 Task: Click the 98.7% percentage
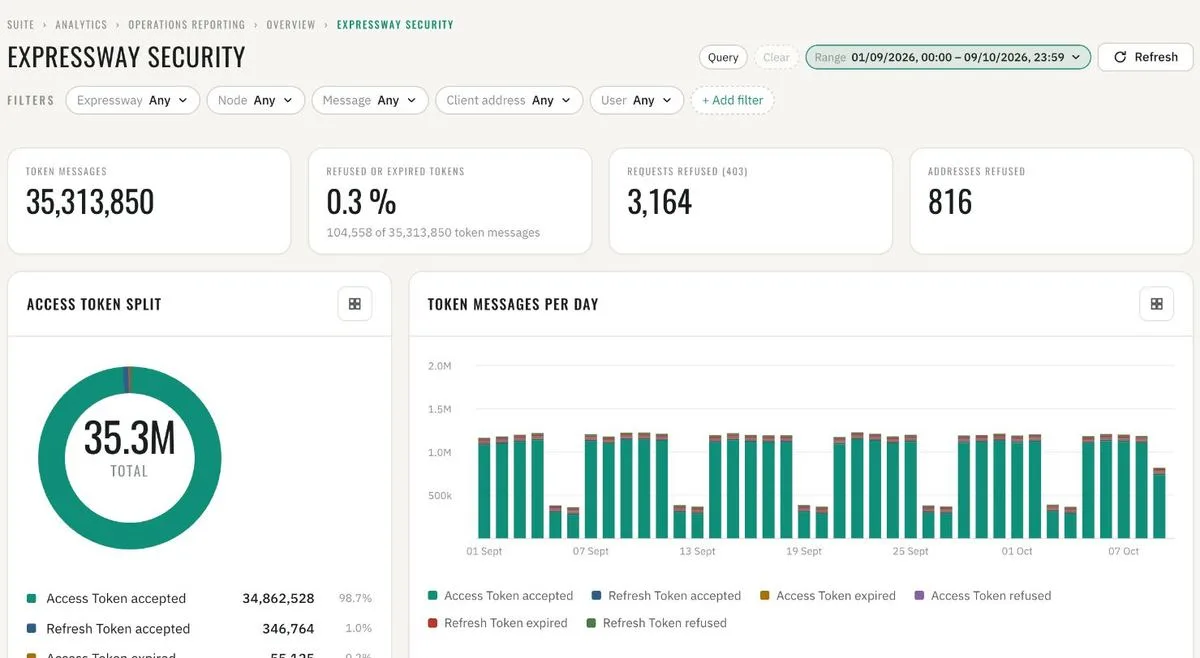(x=355, y=599)
